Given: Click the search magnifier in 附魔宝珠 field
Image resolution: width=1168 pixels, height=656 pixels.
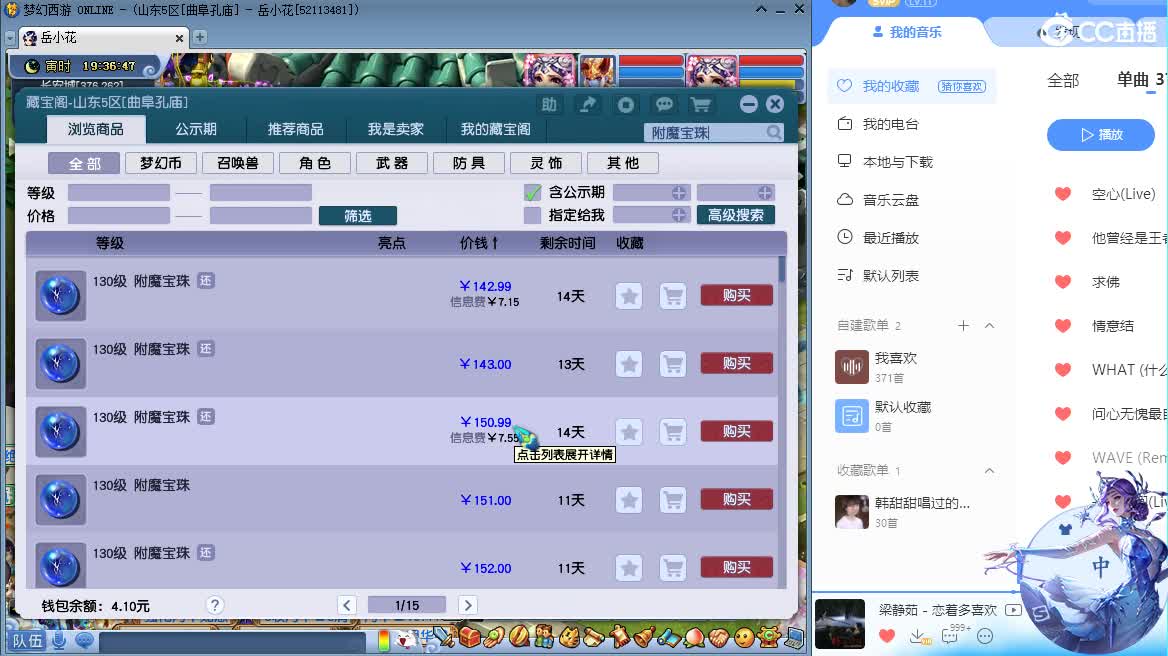Looking at the screenshot, I should click(774, 133).
